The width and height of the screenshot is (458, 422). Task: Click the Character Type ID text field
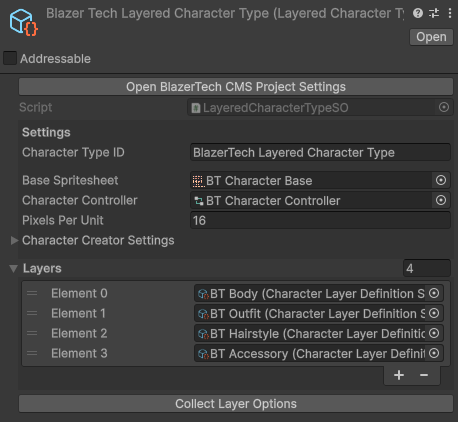[320, 152]
